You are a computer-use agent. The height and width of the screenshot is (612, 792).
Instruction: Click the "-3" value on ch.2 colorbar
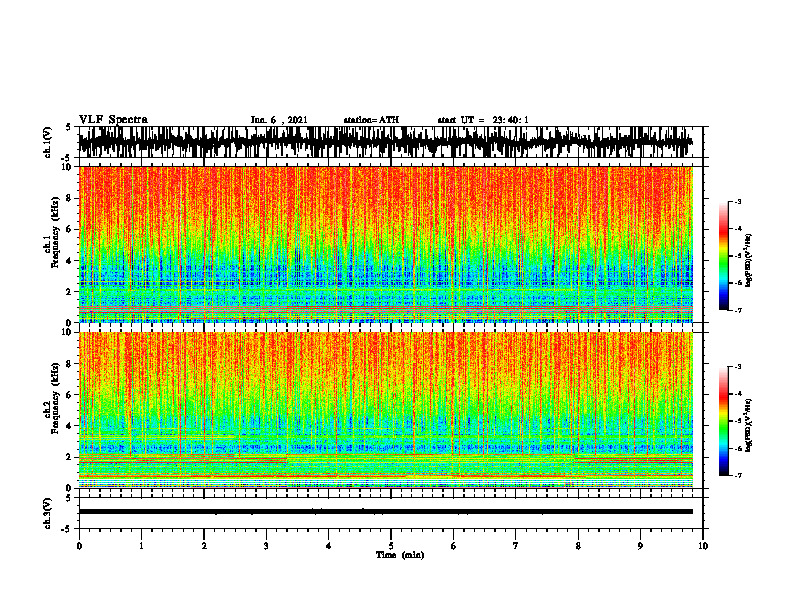point(738,367)
